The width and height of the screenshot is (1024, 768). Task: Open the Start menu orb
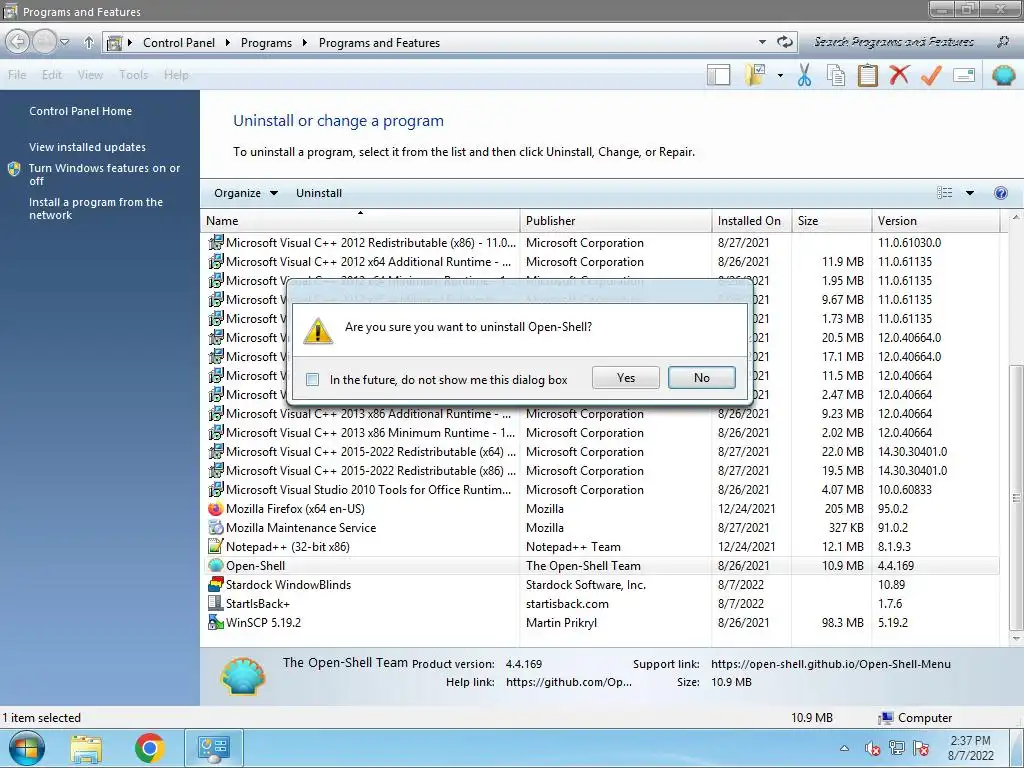click(x=27, y=748)
